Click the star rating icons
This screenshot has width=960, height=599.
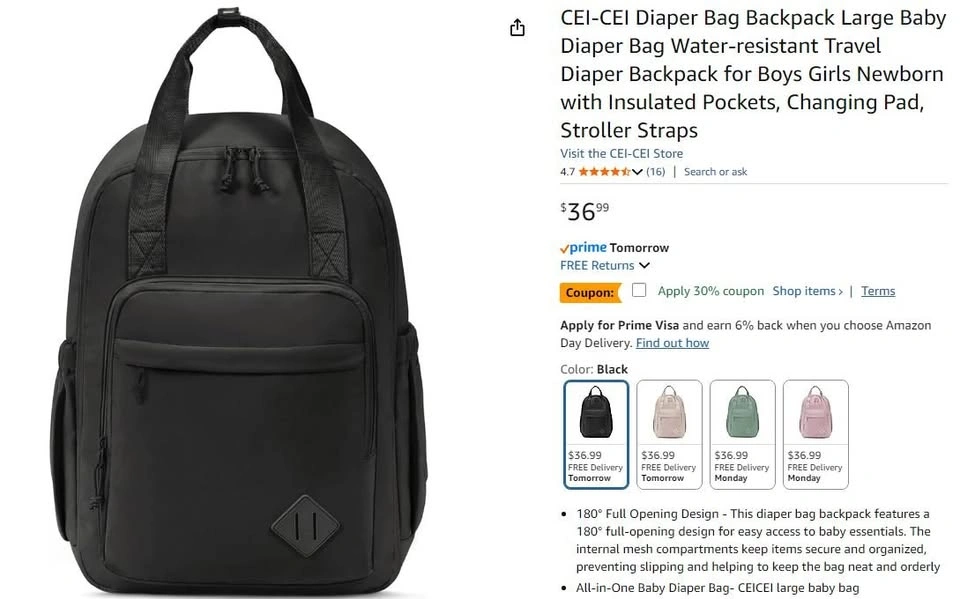[x=604, y=171]
